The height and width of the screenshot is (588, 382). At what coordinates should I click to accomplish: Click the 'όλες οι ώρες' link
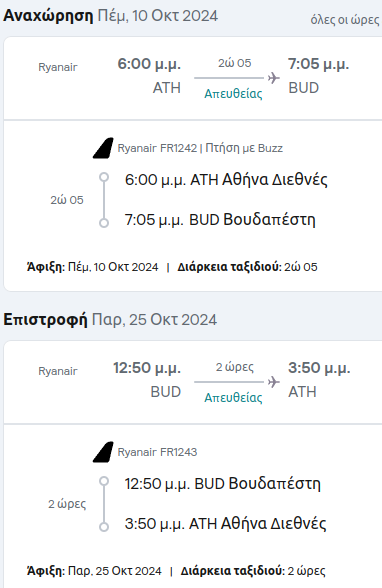[x=345, y=20]
